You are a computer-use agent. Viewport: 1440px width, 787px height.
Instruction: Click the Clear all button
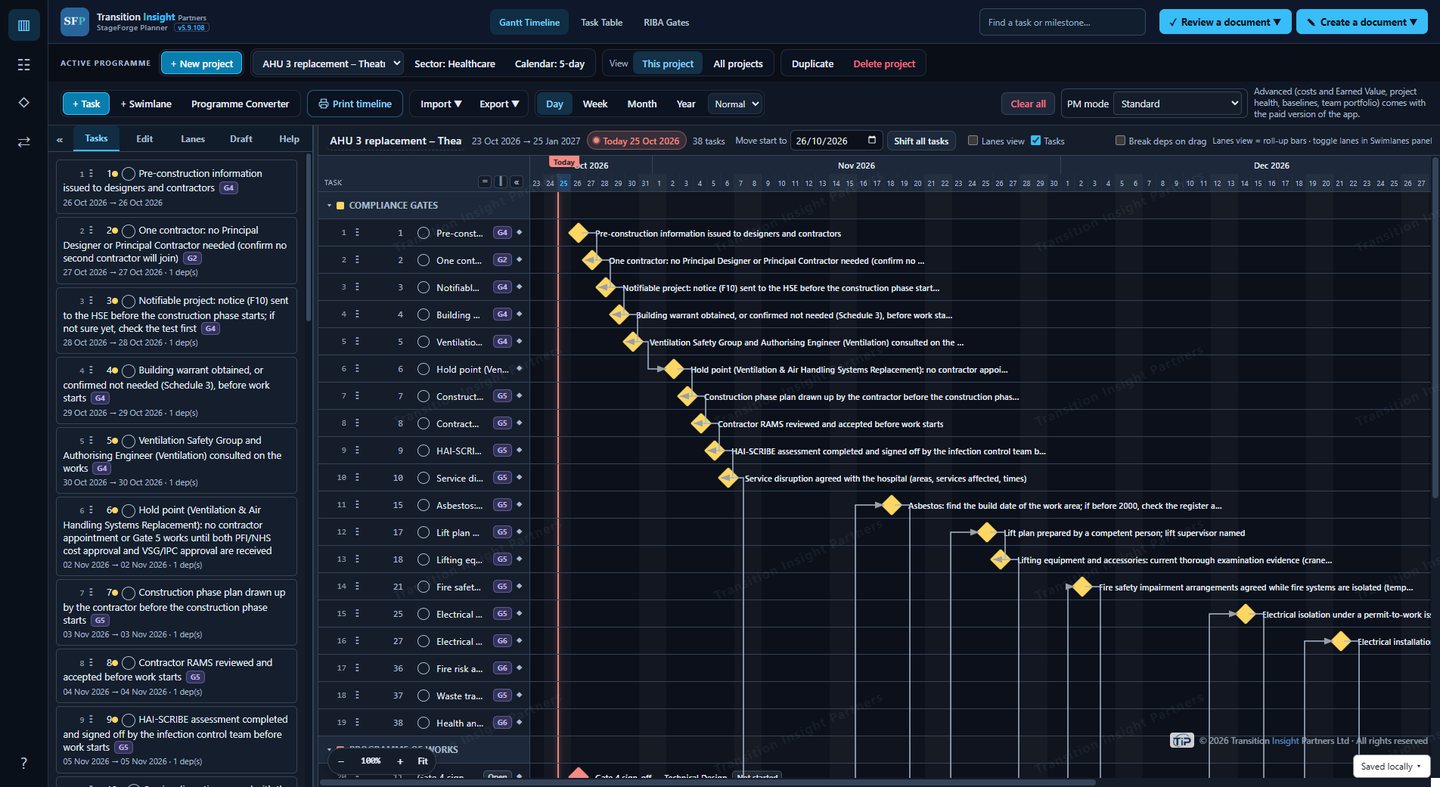point(1028,104)
